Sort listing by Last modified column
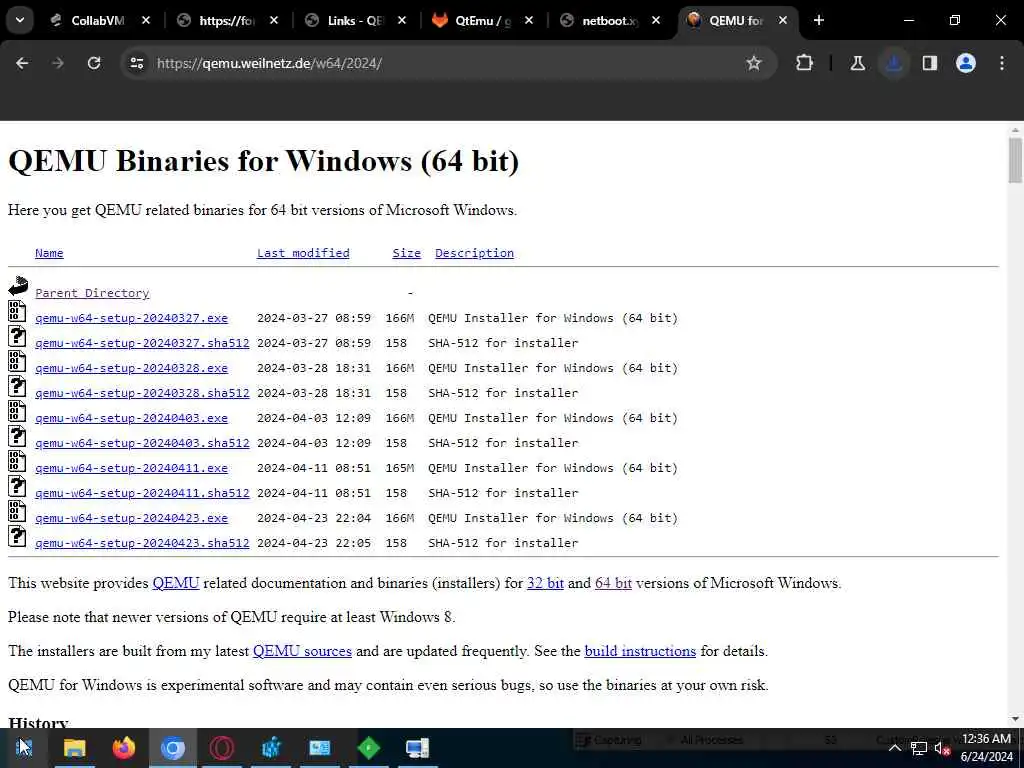This screenshot has width=1024, height=768. tap(303, 253)
